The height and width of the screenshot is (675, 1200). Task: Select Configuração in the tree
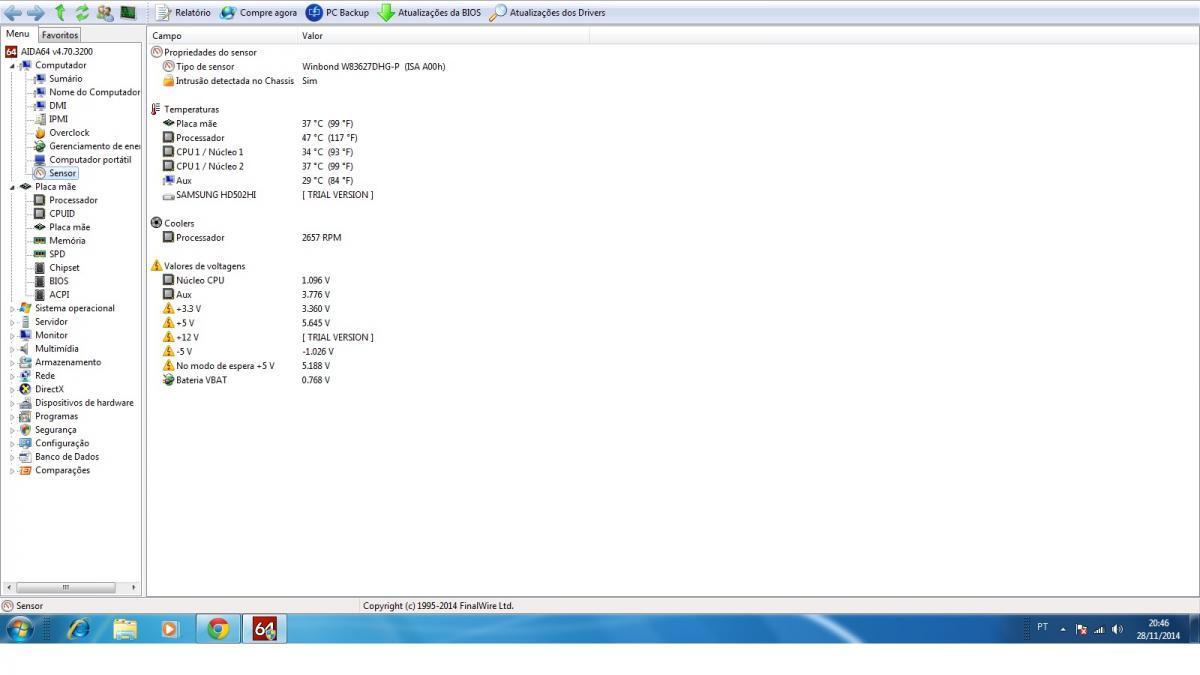click(x=62, y=443)
